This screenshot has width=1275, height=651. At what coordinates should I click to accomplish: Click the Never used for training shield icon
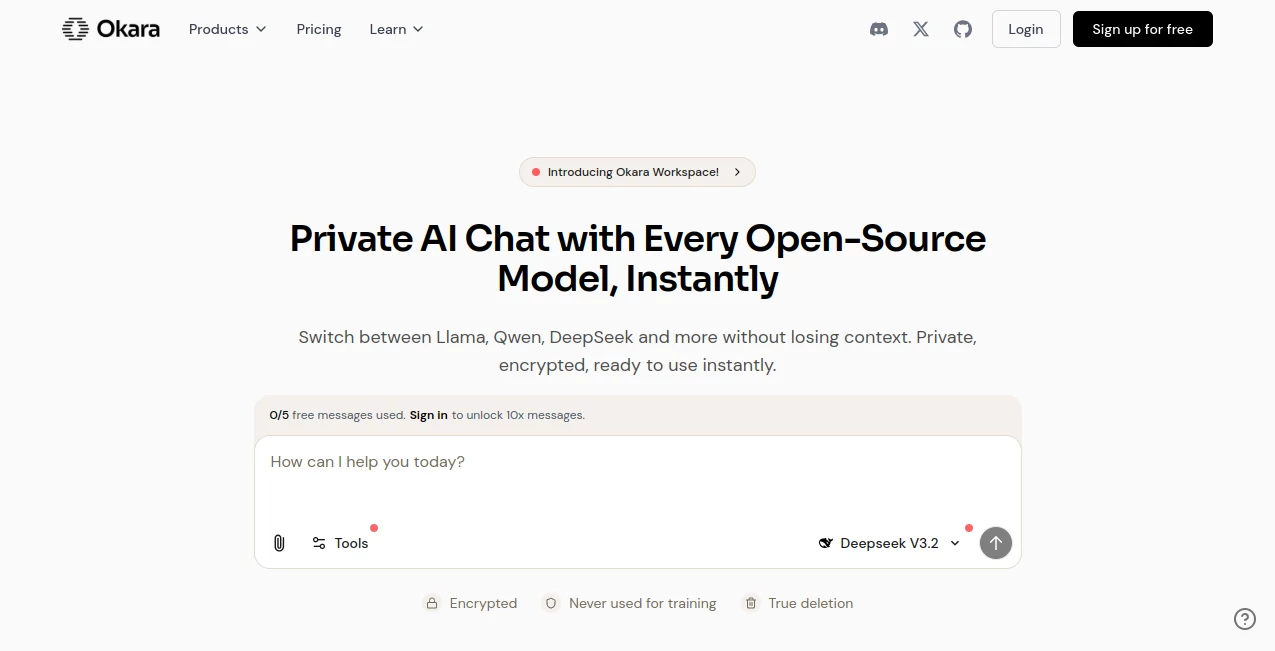(x=551, y=603)
